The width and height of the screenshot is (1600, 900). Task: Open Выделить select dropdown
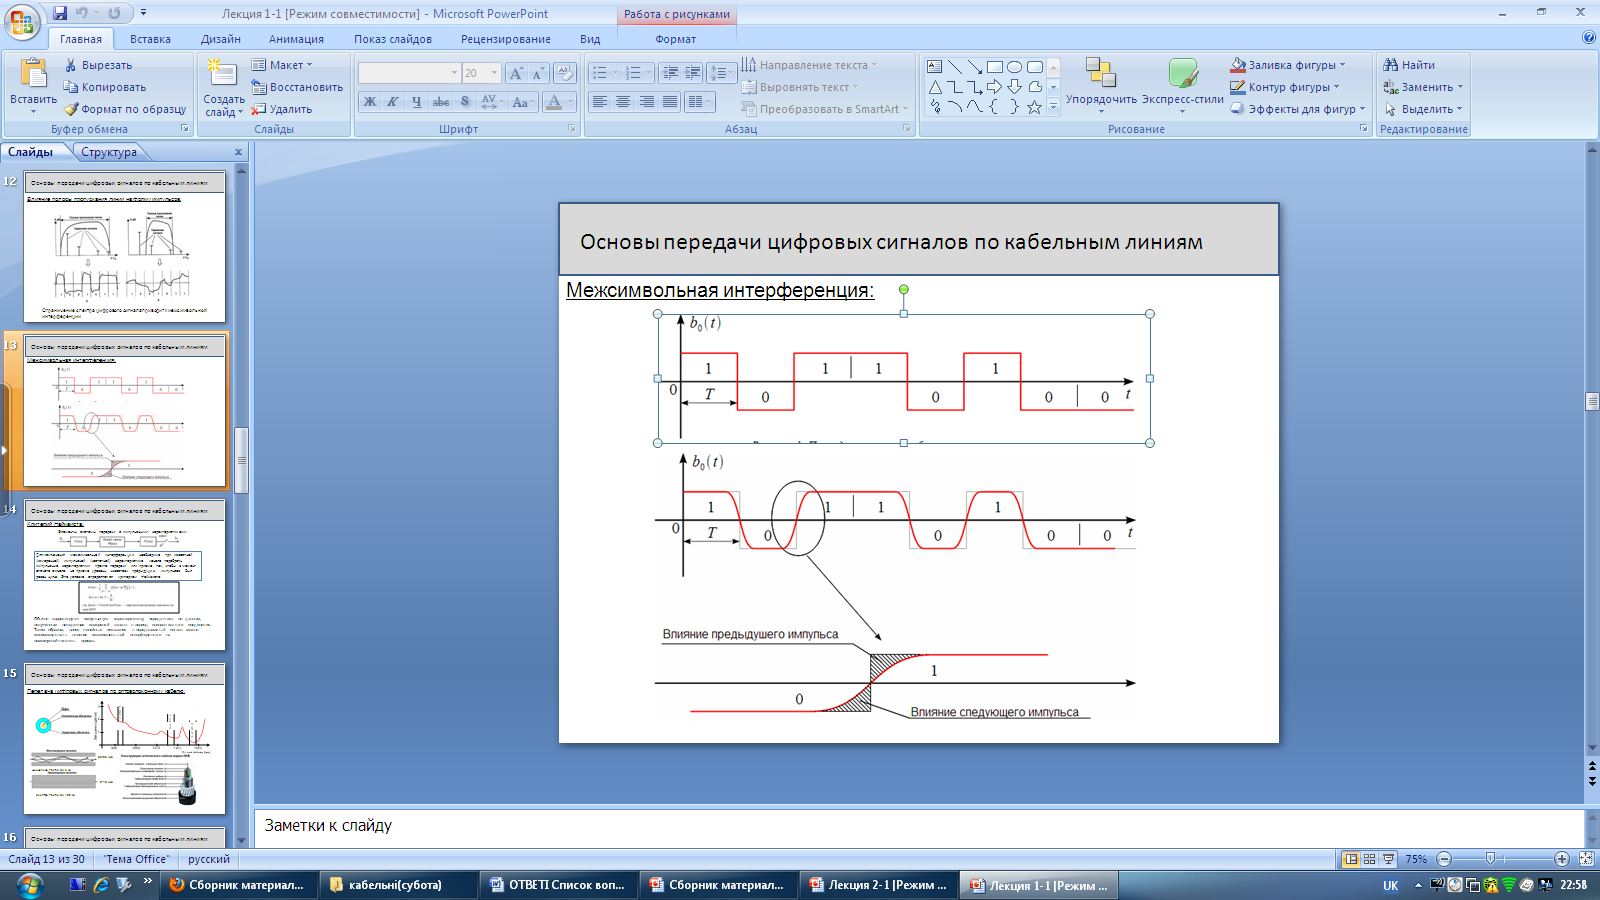[1423, 109]
